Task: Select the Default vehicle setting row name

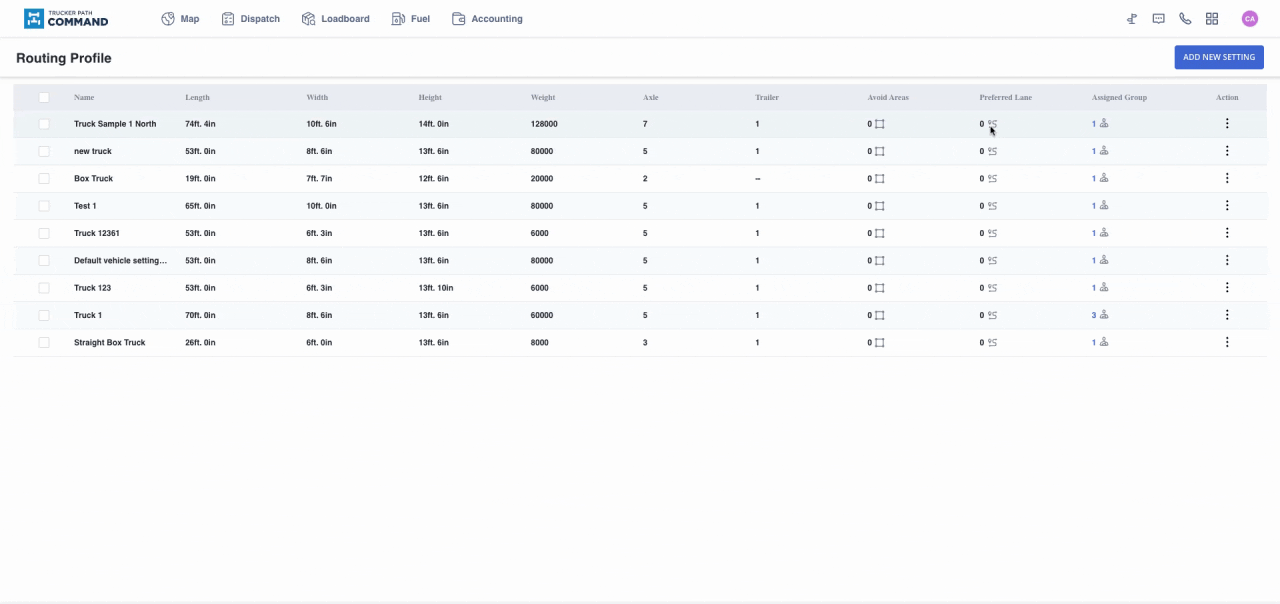Action: 120,261
